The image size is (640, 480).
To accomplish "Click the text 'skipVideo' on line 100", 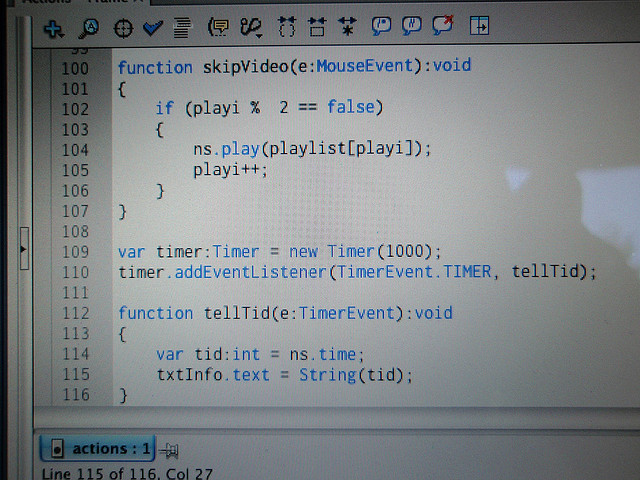I will pyautogui.click(x=246, y=67).
